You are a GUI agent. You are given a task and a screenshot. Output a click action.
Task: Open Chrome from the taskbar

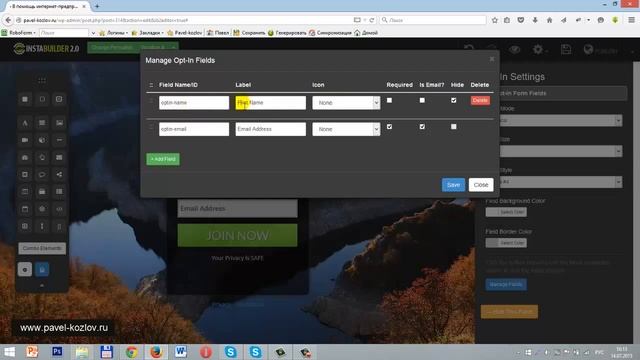coord(131,351)
